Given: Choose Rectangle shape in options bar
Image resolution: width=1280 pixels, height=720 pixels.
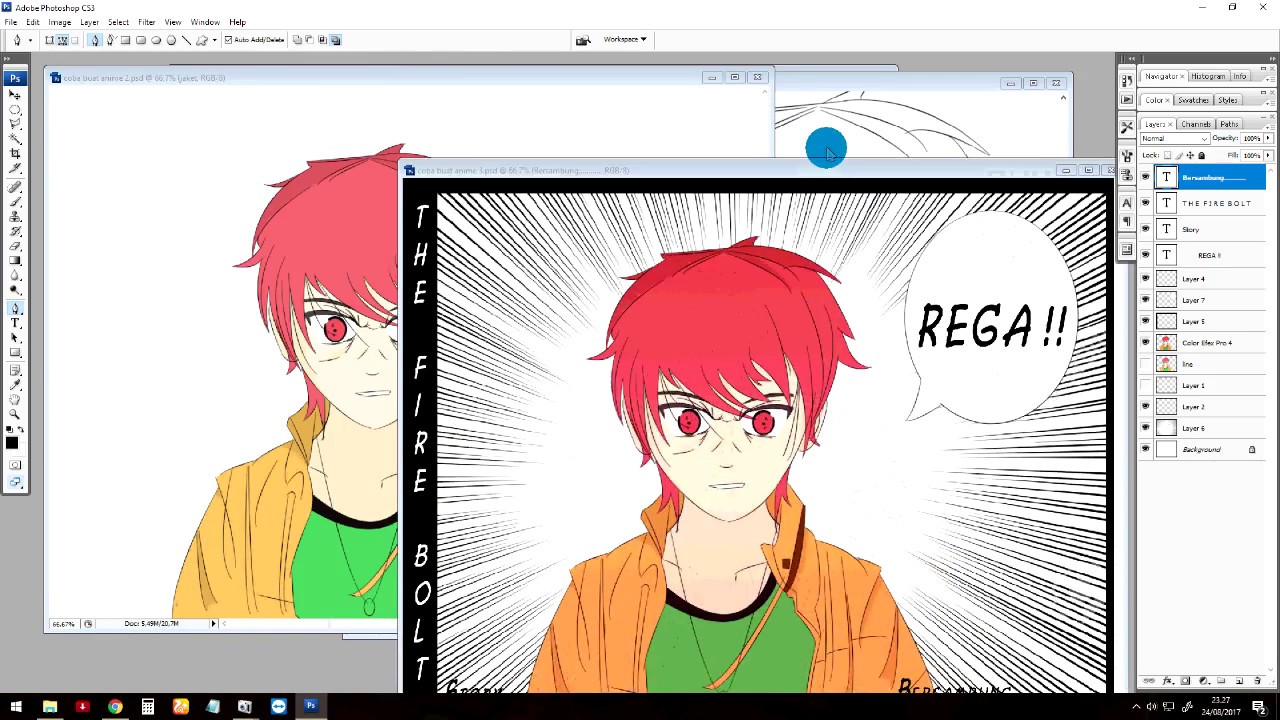Looking at the screenshot, I should (x=125, y=40).
